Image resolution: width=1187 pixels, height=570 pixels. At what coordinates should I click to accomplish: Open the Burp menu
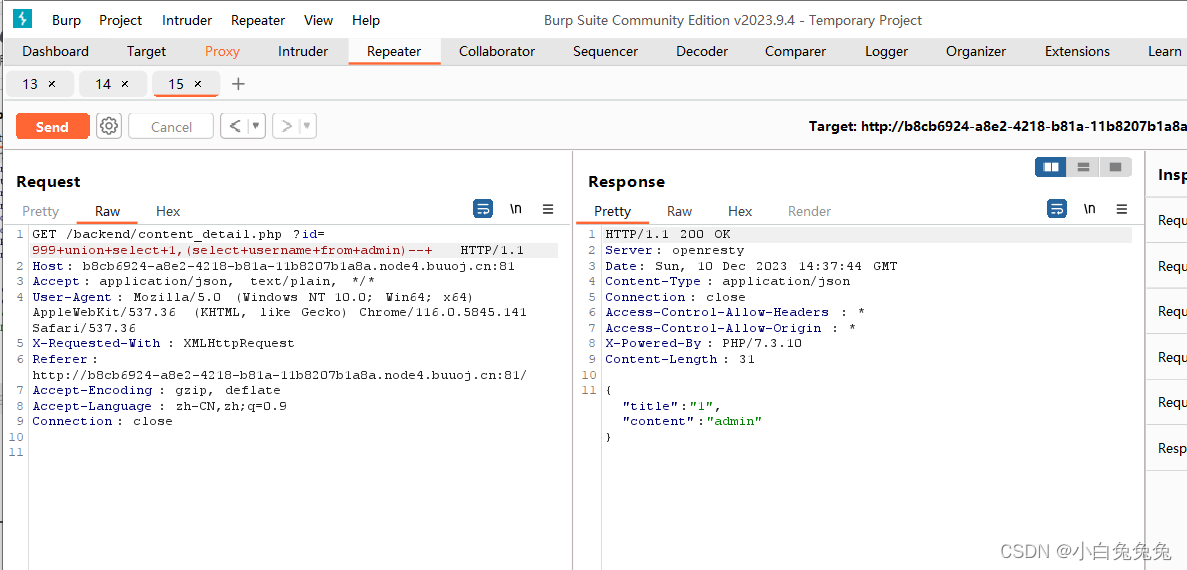coord(67,20)
